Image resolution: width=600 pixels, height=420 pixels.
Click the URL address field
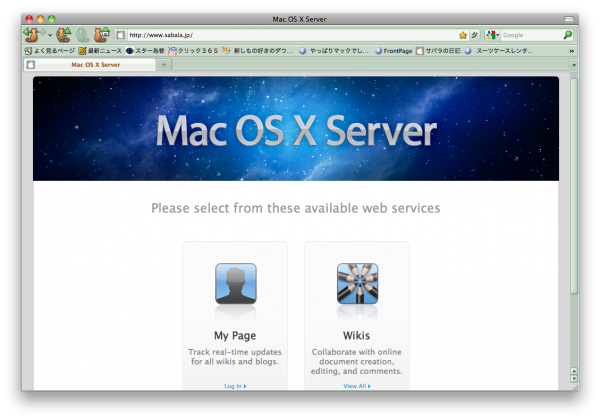292,35
